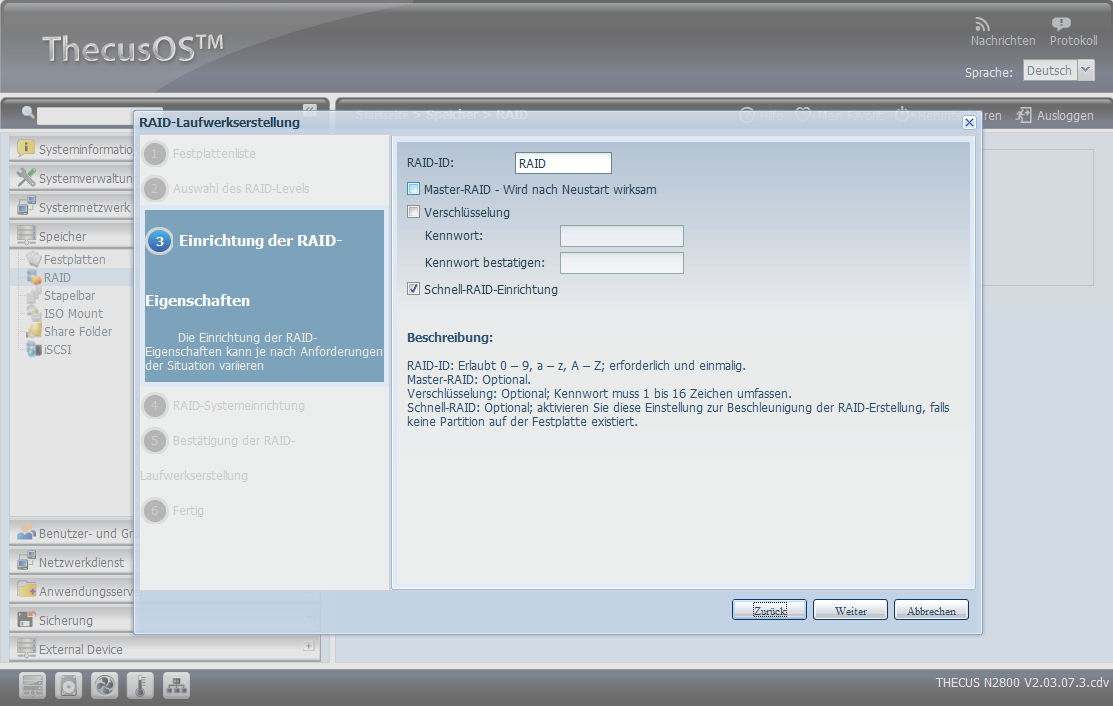Click the 'Fertig' wizard step
The width and height of the screenshot is (1113, 706).
(x=188, y=511)
